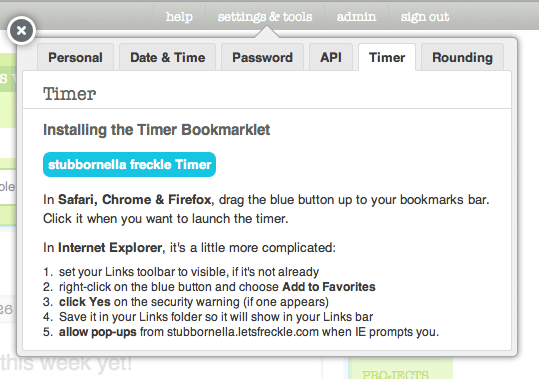Click the Add to Favorites instruction text
Image resolution: width=539 pixels, height=379 pixels.
point(329,287)
